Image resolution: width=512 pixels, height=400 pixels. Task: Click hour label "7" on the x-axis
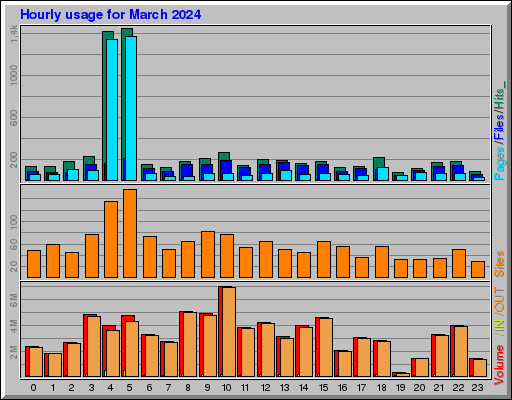point(168,388)
